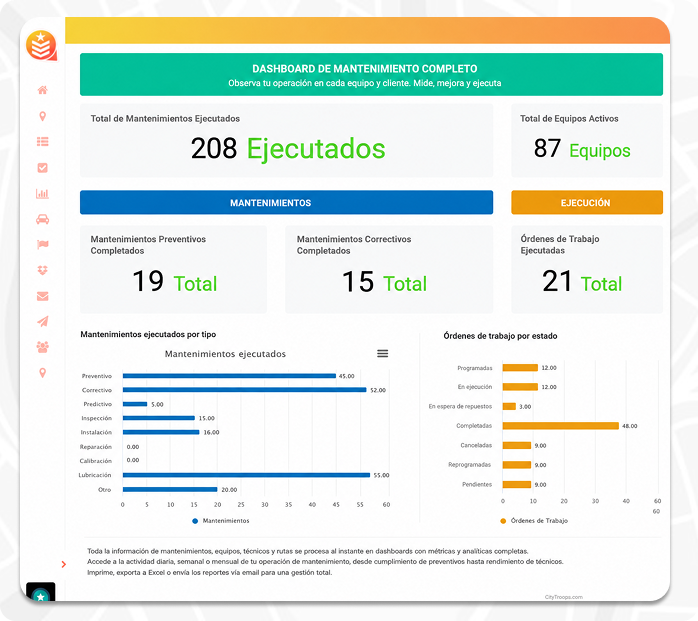The image size is (698, 621).
Task: Open the home icon in sidebar
Action: 42,90
